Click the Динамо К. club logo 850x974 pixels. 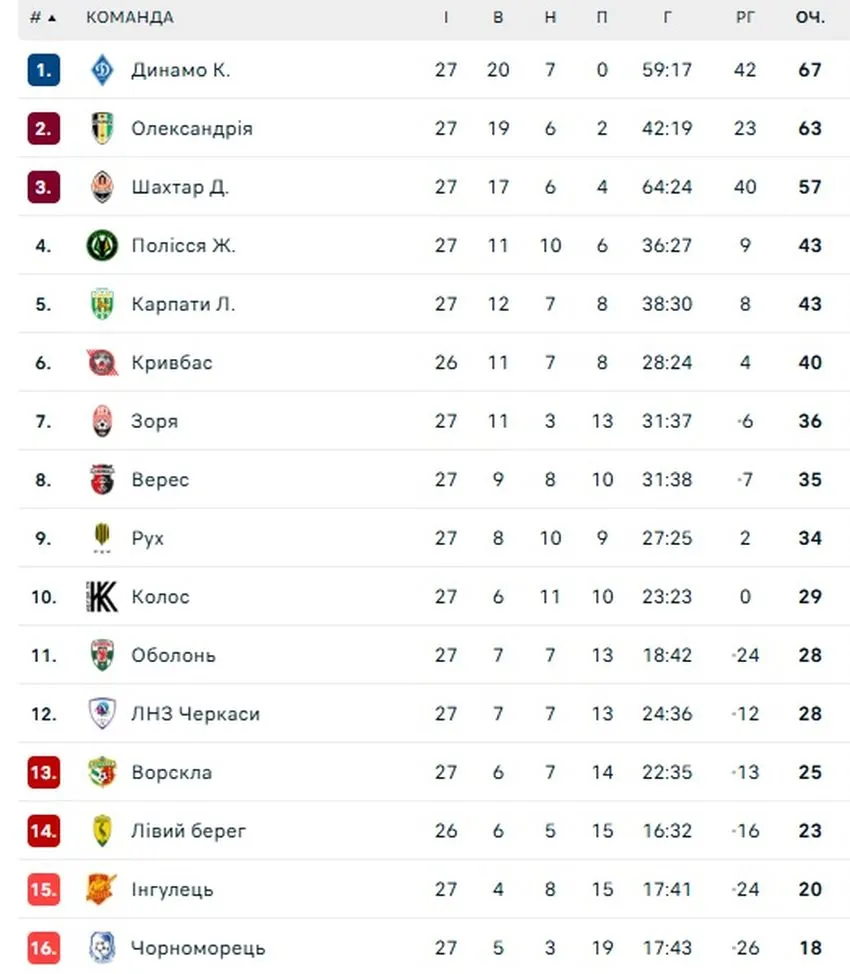tap(102, 70)
